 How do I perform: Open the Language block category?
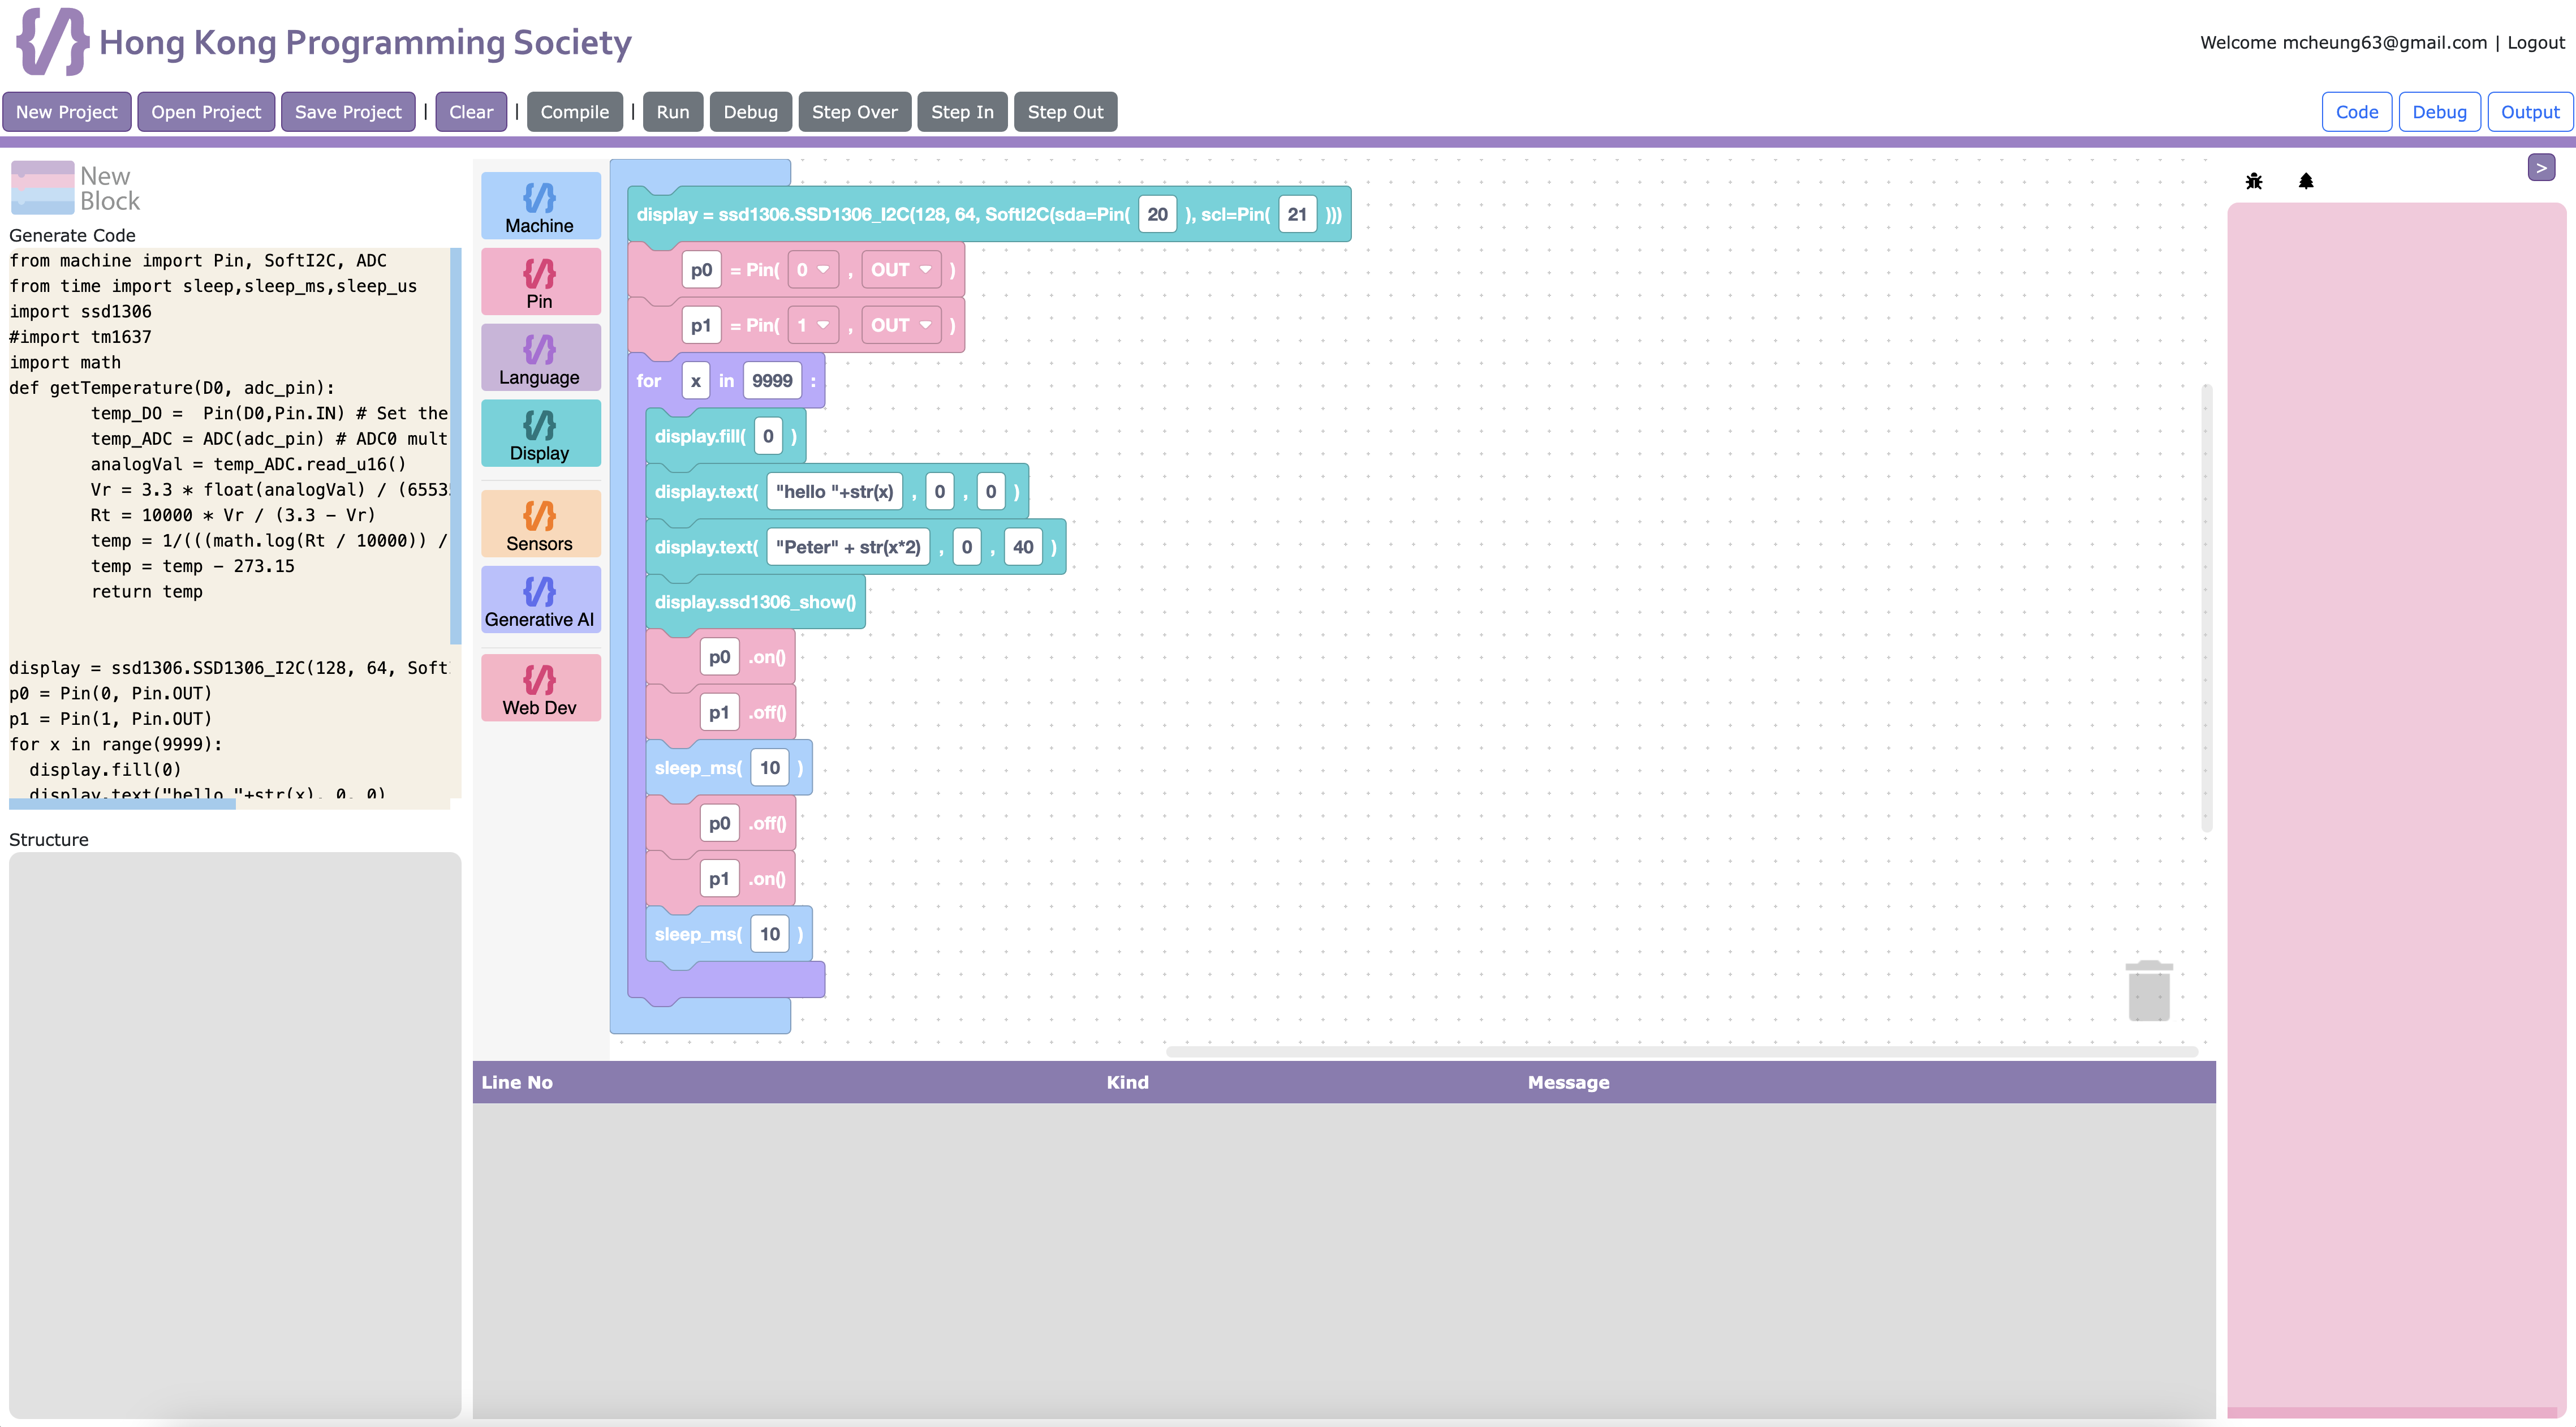pos(540,358)
